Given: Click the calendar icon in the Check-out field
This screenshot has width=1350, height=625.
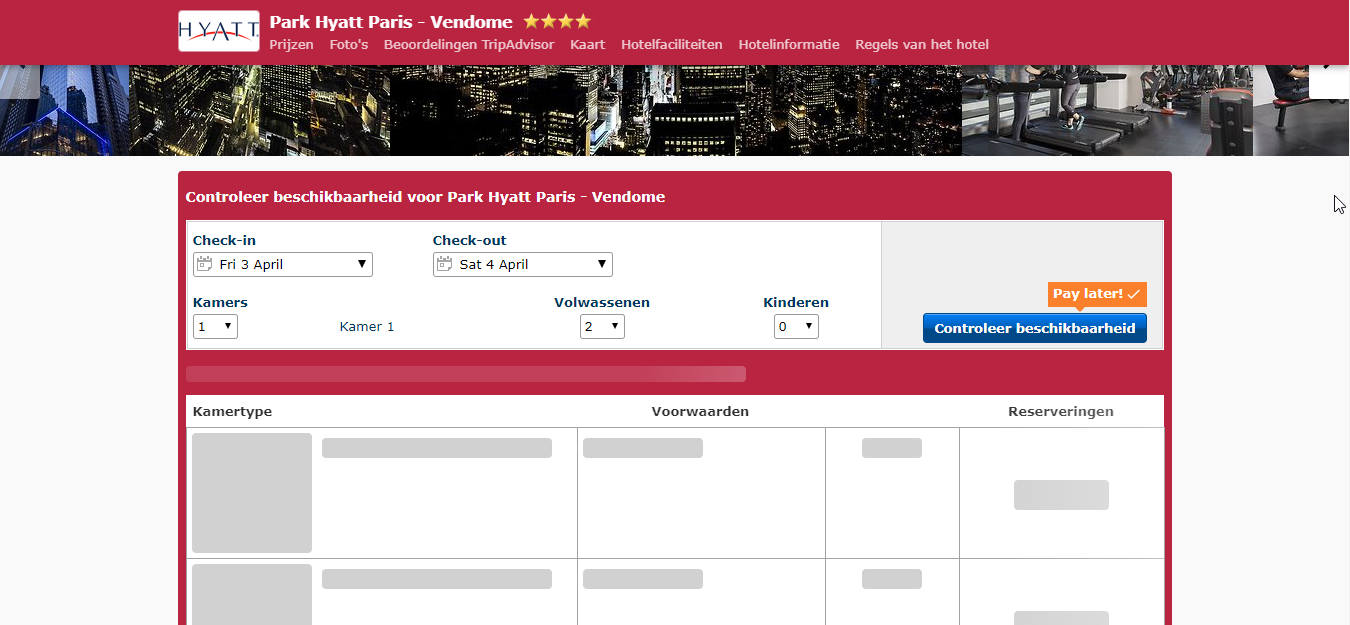Looking at the screenshot, I should pos(445,264).
